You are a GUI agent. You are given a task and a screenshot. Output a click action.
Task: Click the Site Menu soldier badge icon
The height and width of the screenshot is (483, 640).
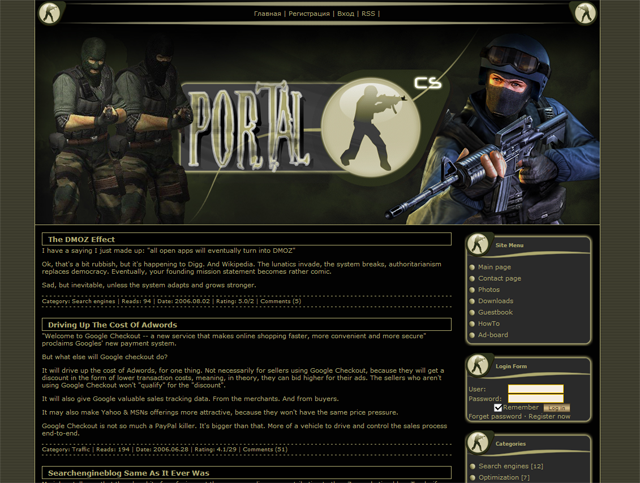click(x=478, y=244)
